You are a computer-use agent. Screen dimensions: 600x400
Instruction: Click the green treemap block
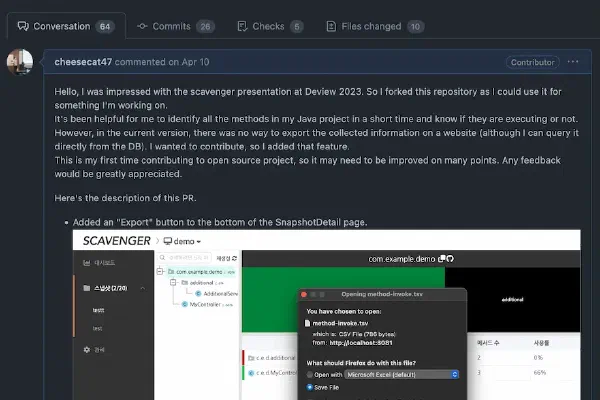coord(343,278)
